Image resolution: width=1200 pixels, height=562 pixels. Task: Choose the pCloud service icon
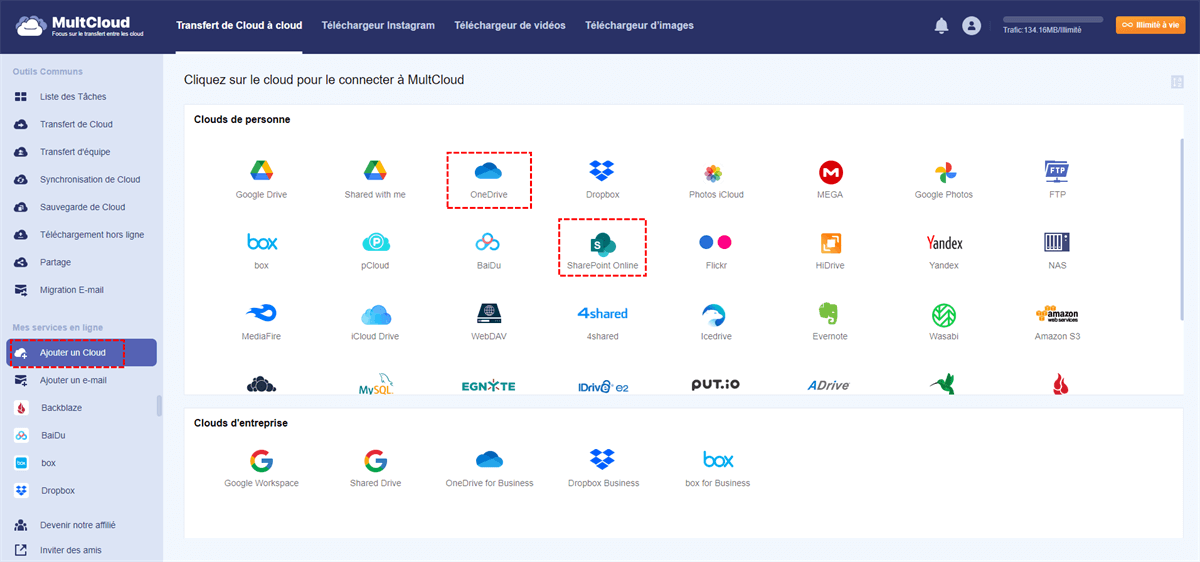(375, 242)
